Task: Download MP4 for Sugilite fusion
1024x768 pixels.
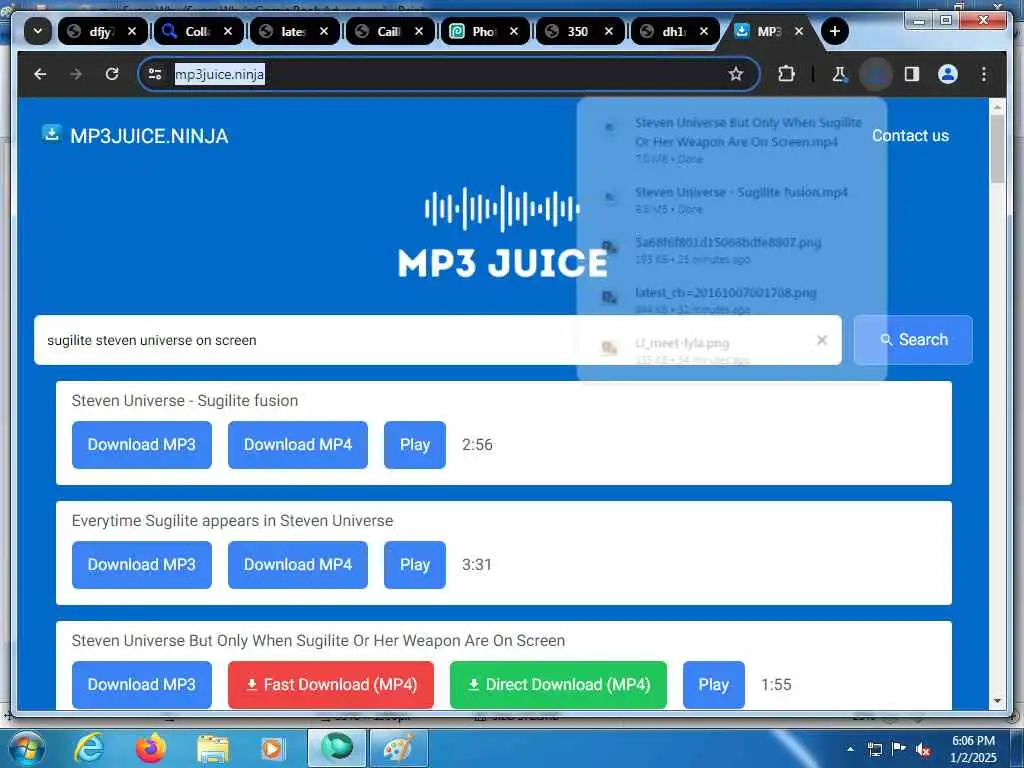Action: click(298, 445)
